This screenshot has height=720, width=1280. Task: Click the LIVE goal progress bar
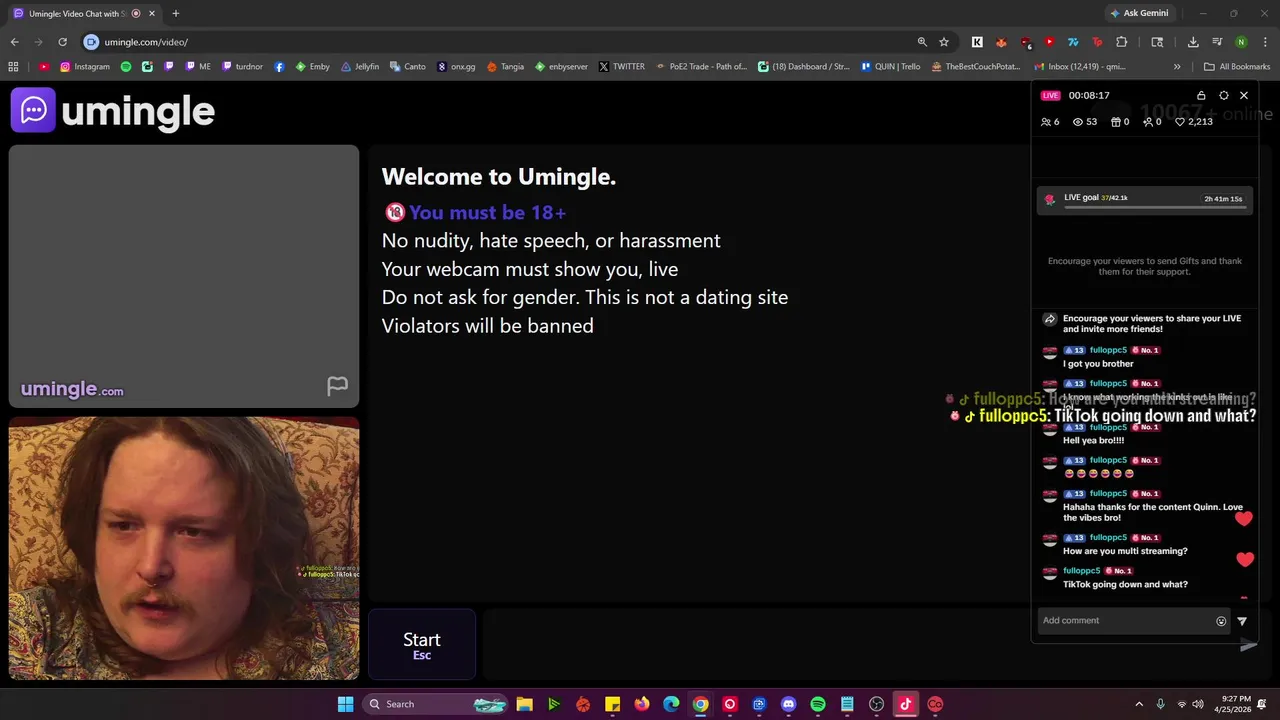point(1155,206)
